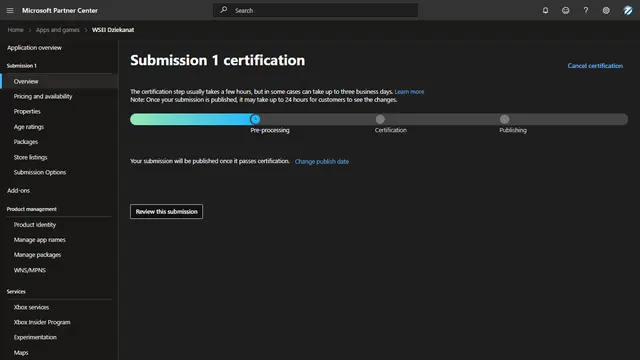Click the search magnifier icon
Viewport: 640px width, 360px height.
click(224, 10)
